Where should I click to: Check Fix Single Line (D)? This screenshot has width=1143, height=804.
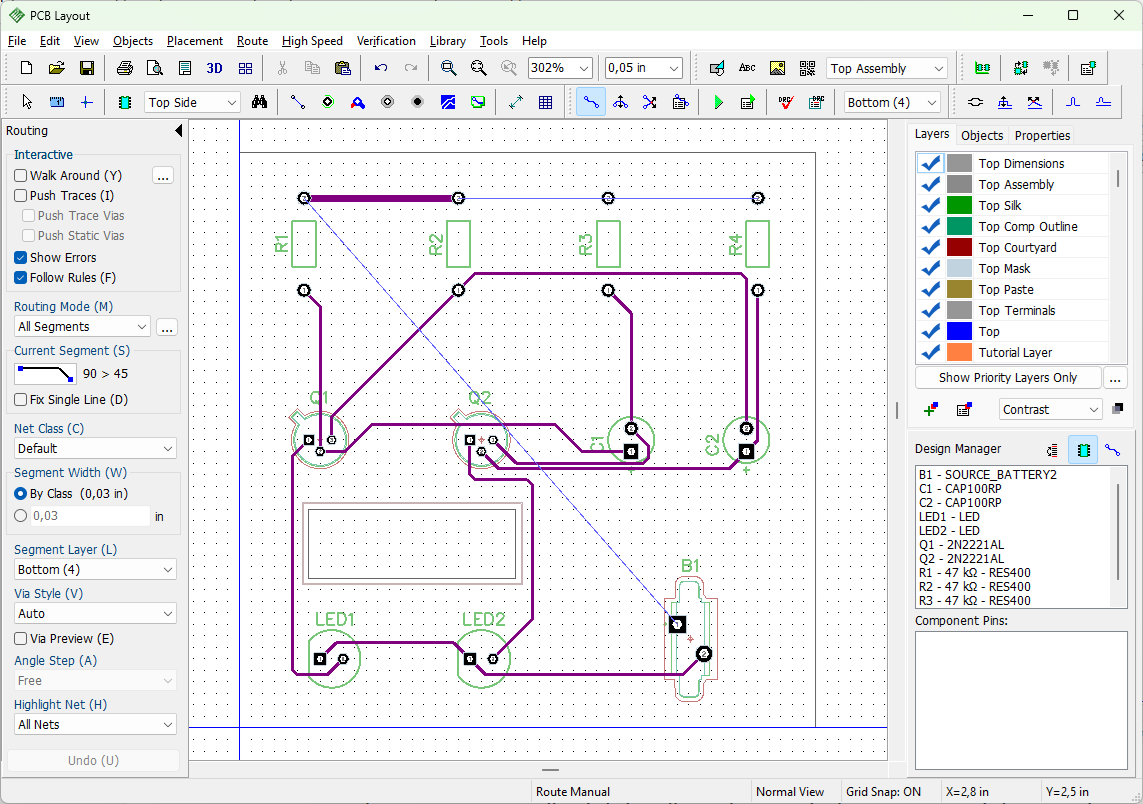20,399
